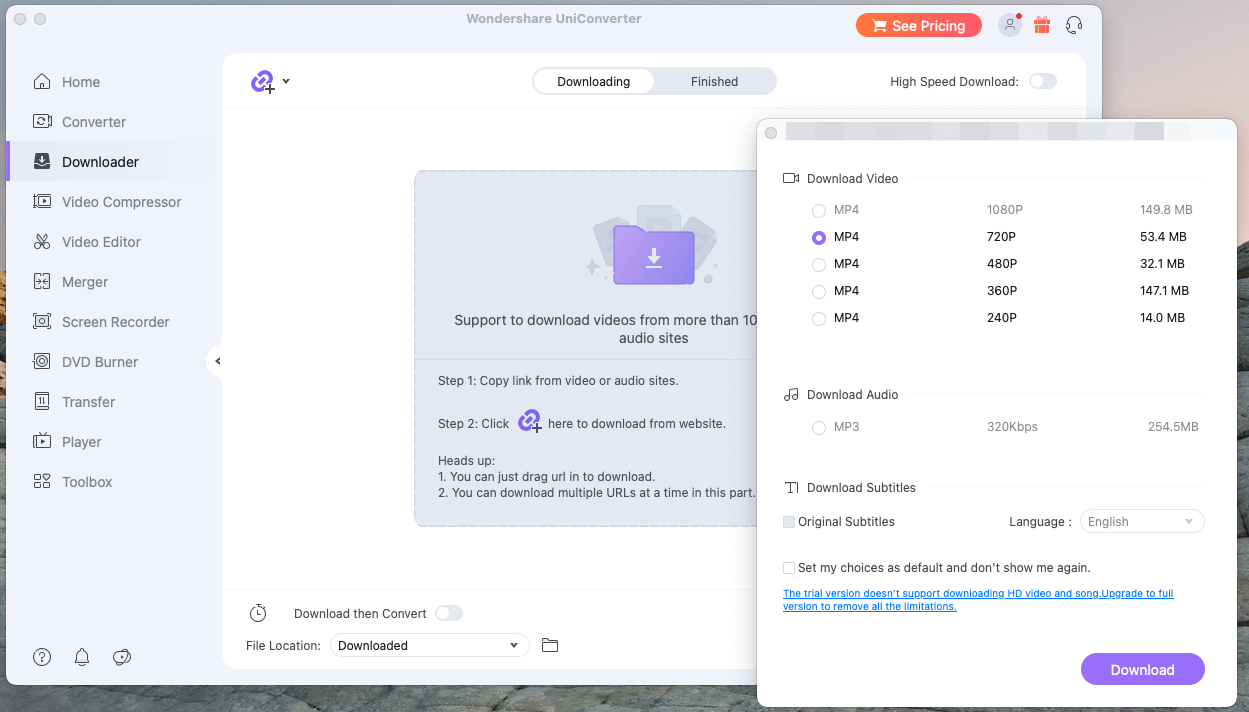Open the file location folder icon
Viewport: 1249px width, 712px height.
(x=549, y=645)
